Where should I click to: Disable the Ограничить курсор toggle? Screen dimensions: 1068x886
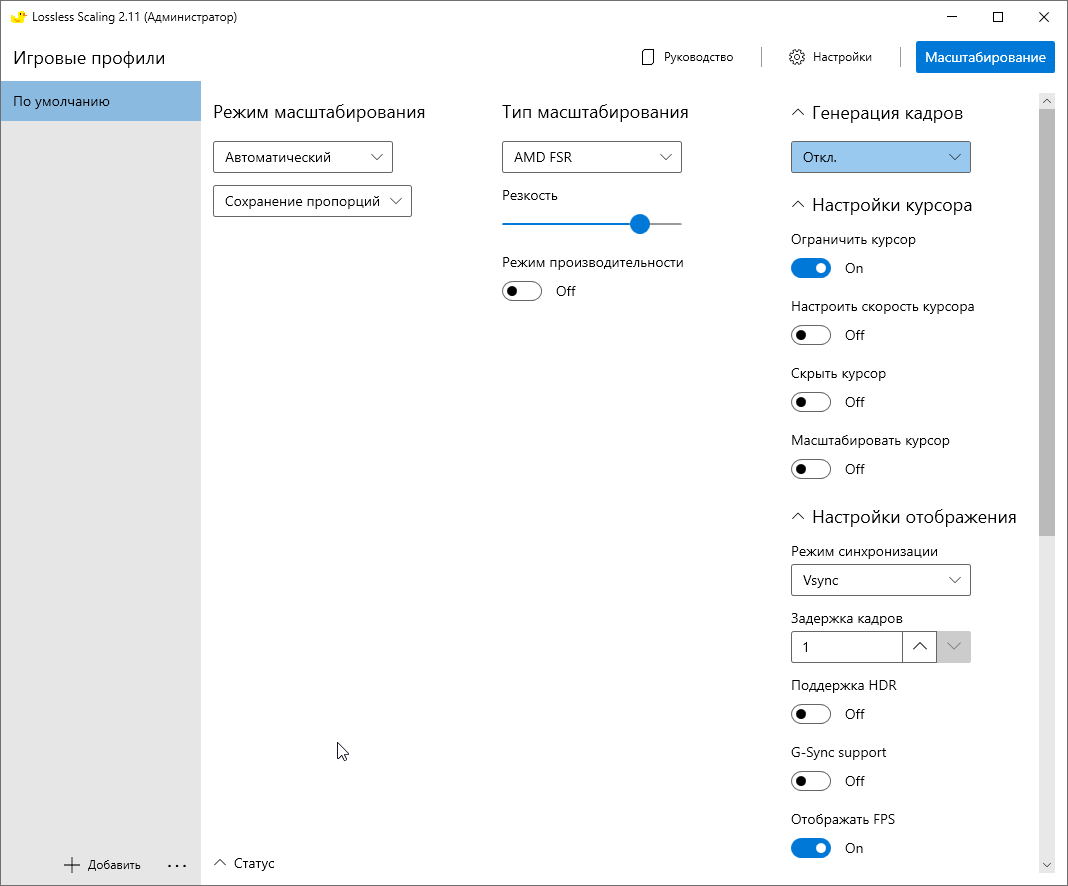coord(811,268)
